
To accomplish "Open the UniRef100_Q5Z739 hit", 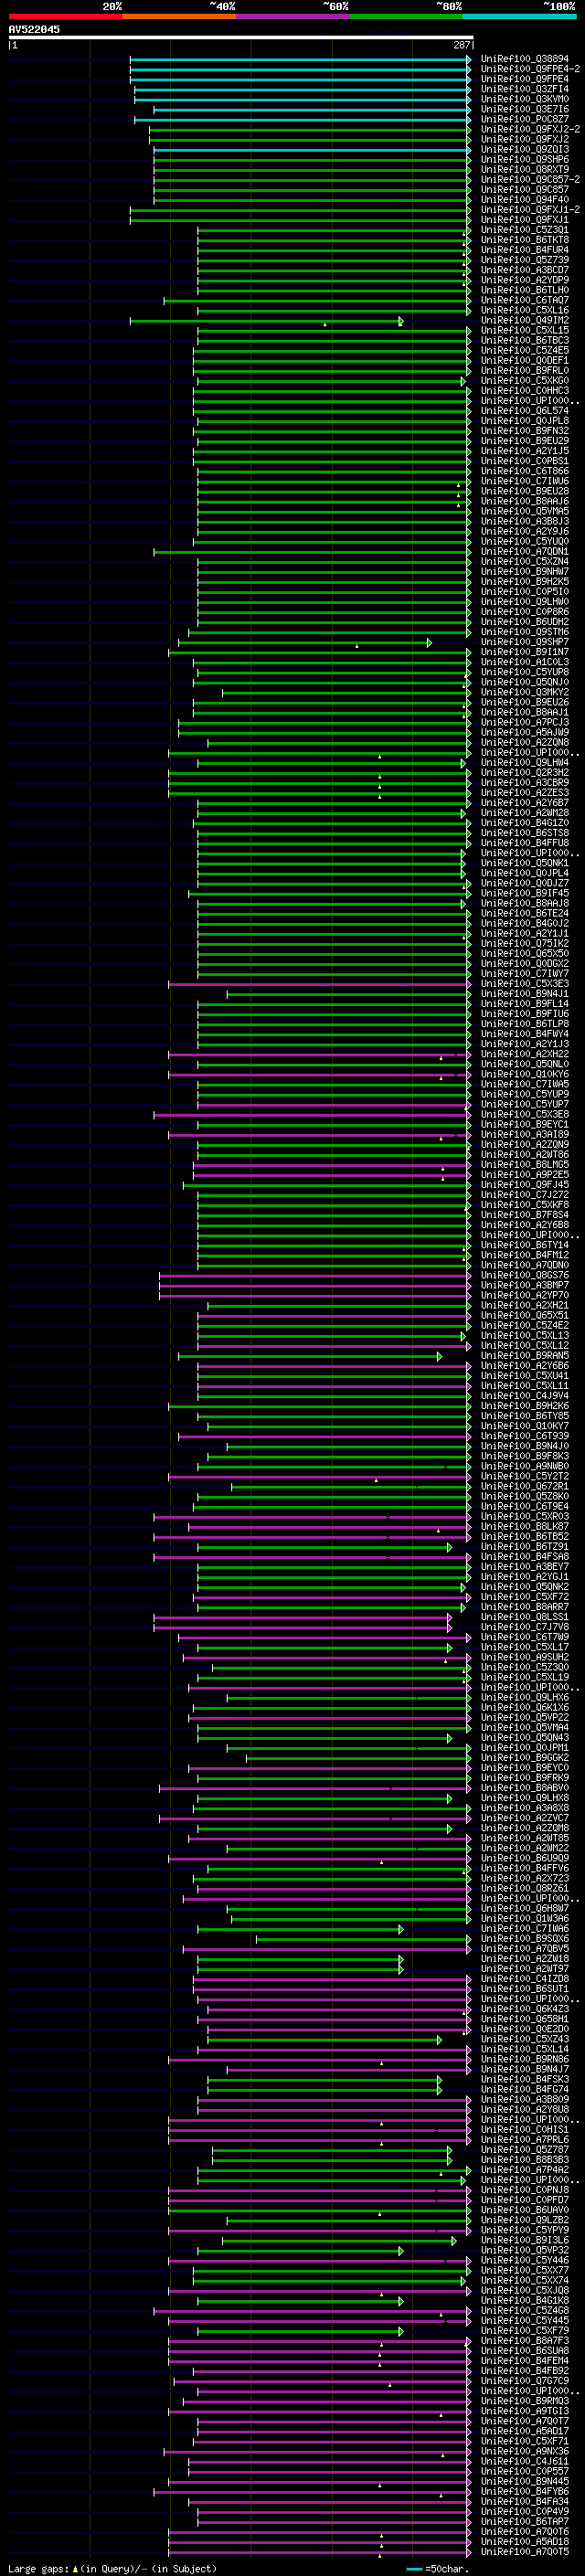I will click(524, 260).
